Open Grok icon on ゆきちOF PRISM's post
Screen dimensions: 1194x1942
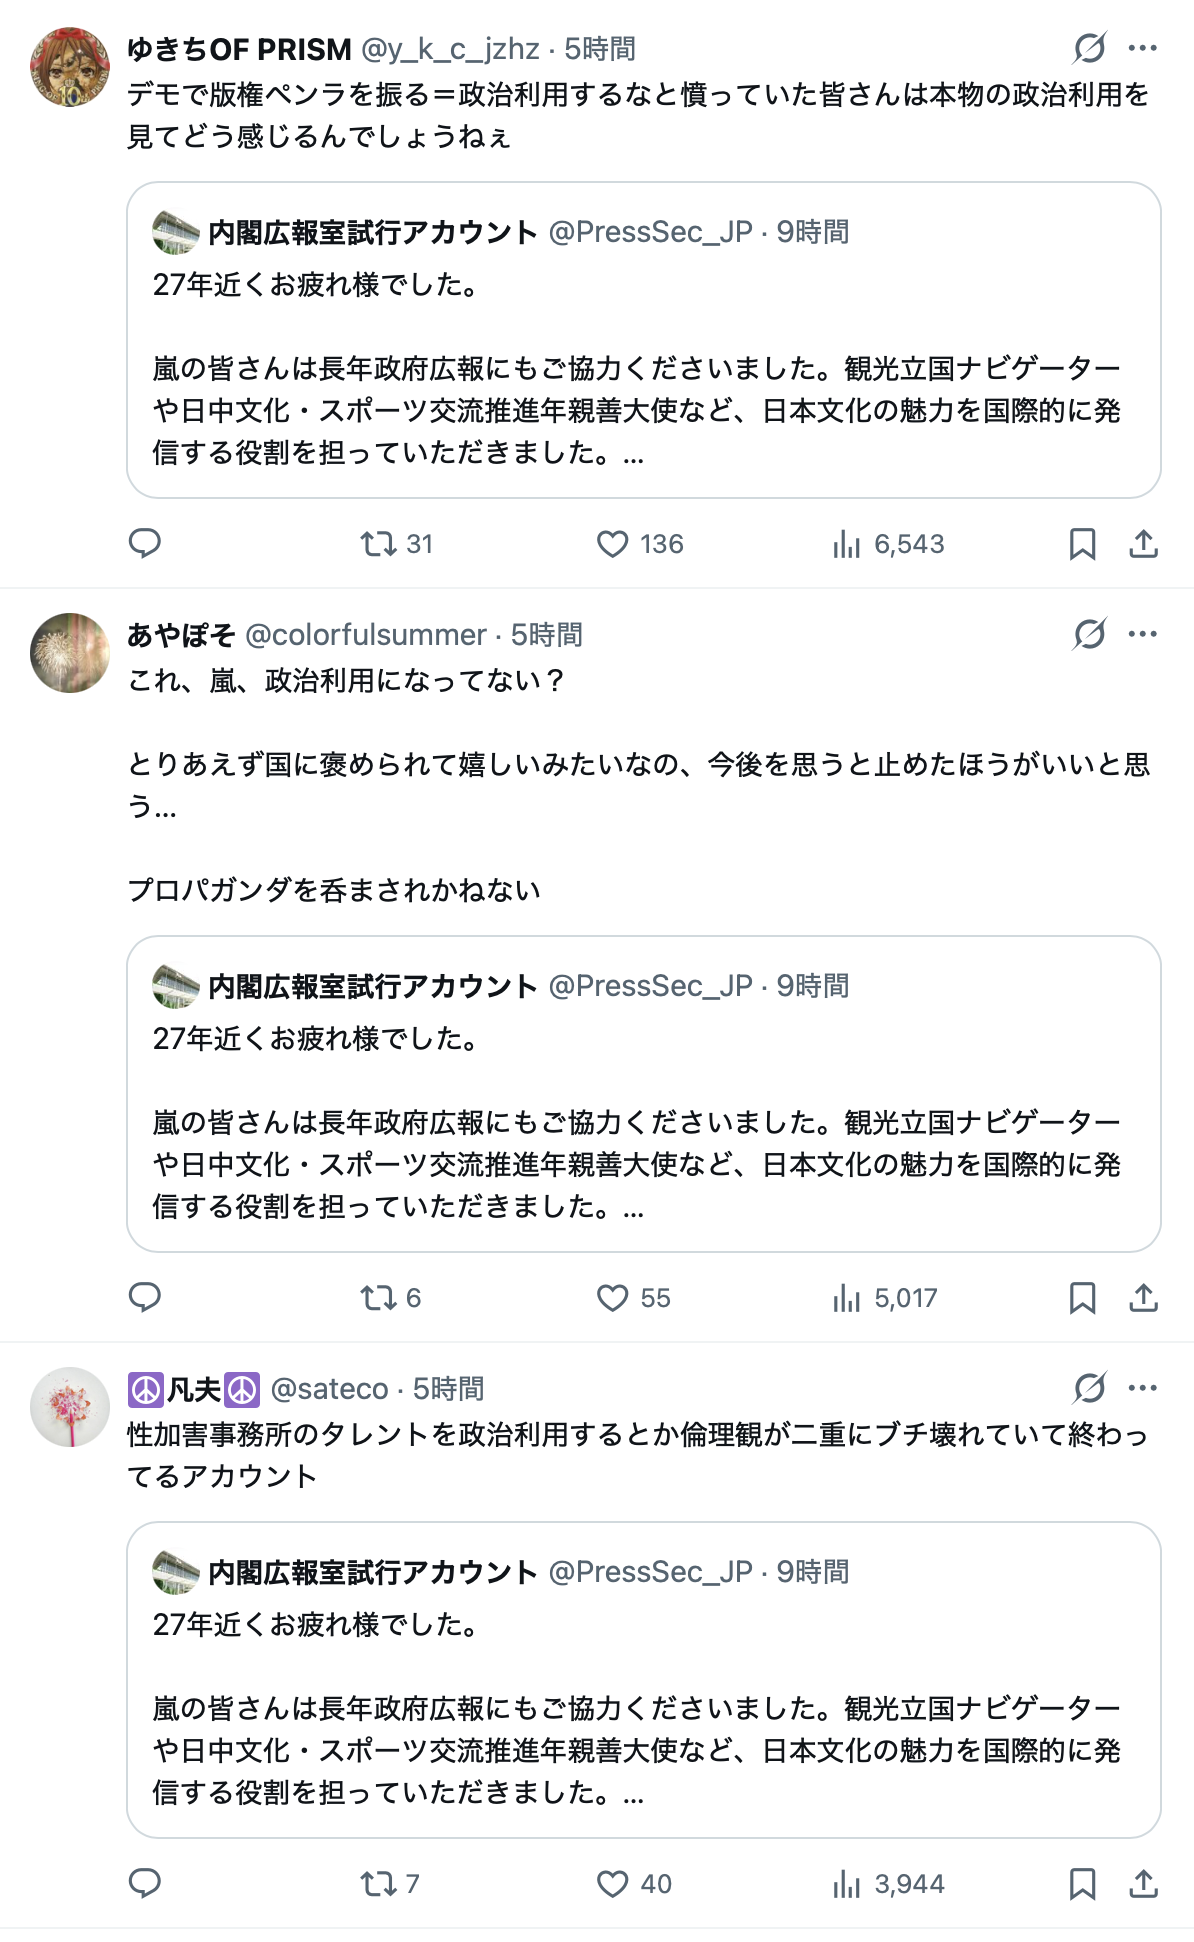[x=1089, y=48]
